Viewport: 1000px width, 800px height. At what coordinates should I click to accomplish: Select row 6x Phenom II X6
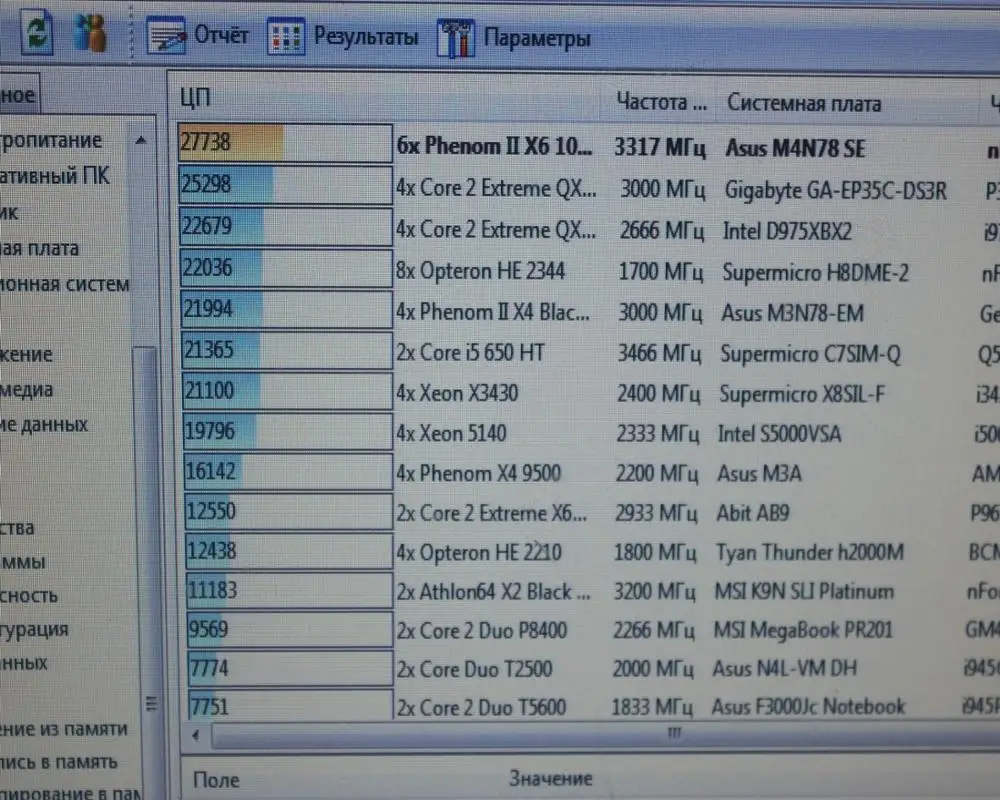point(589,147)
